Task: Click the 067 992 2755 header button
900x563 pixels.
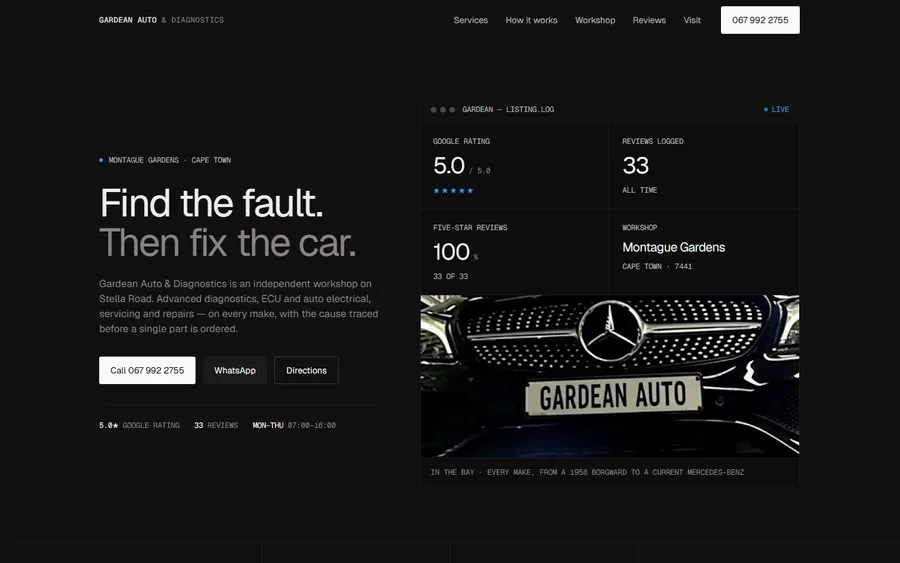Action: 760,20
